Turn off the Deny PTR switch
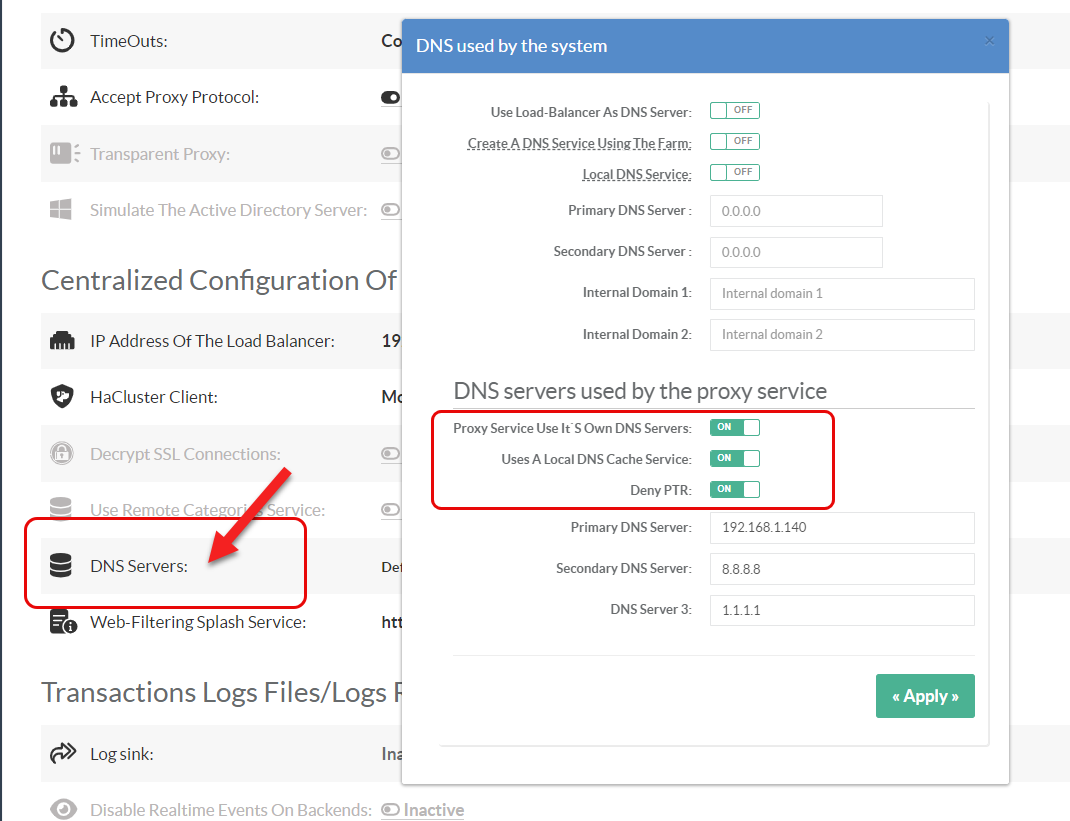 734,490
